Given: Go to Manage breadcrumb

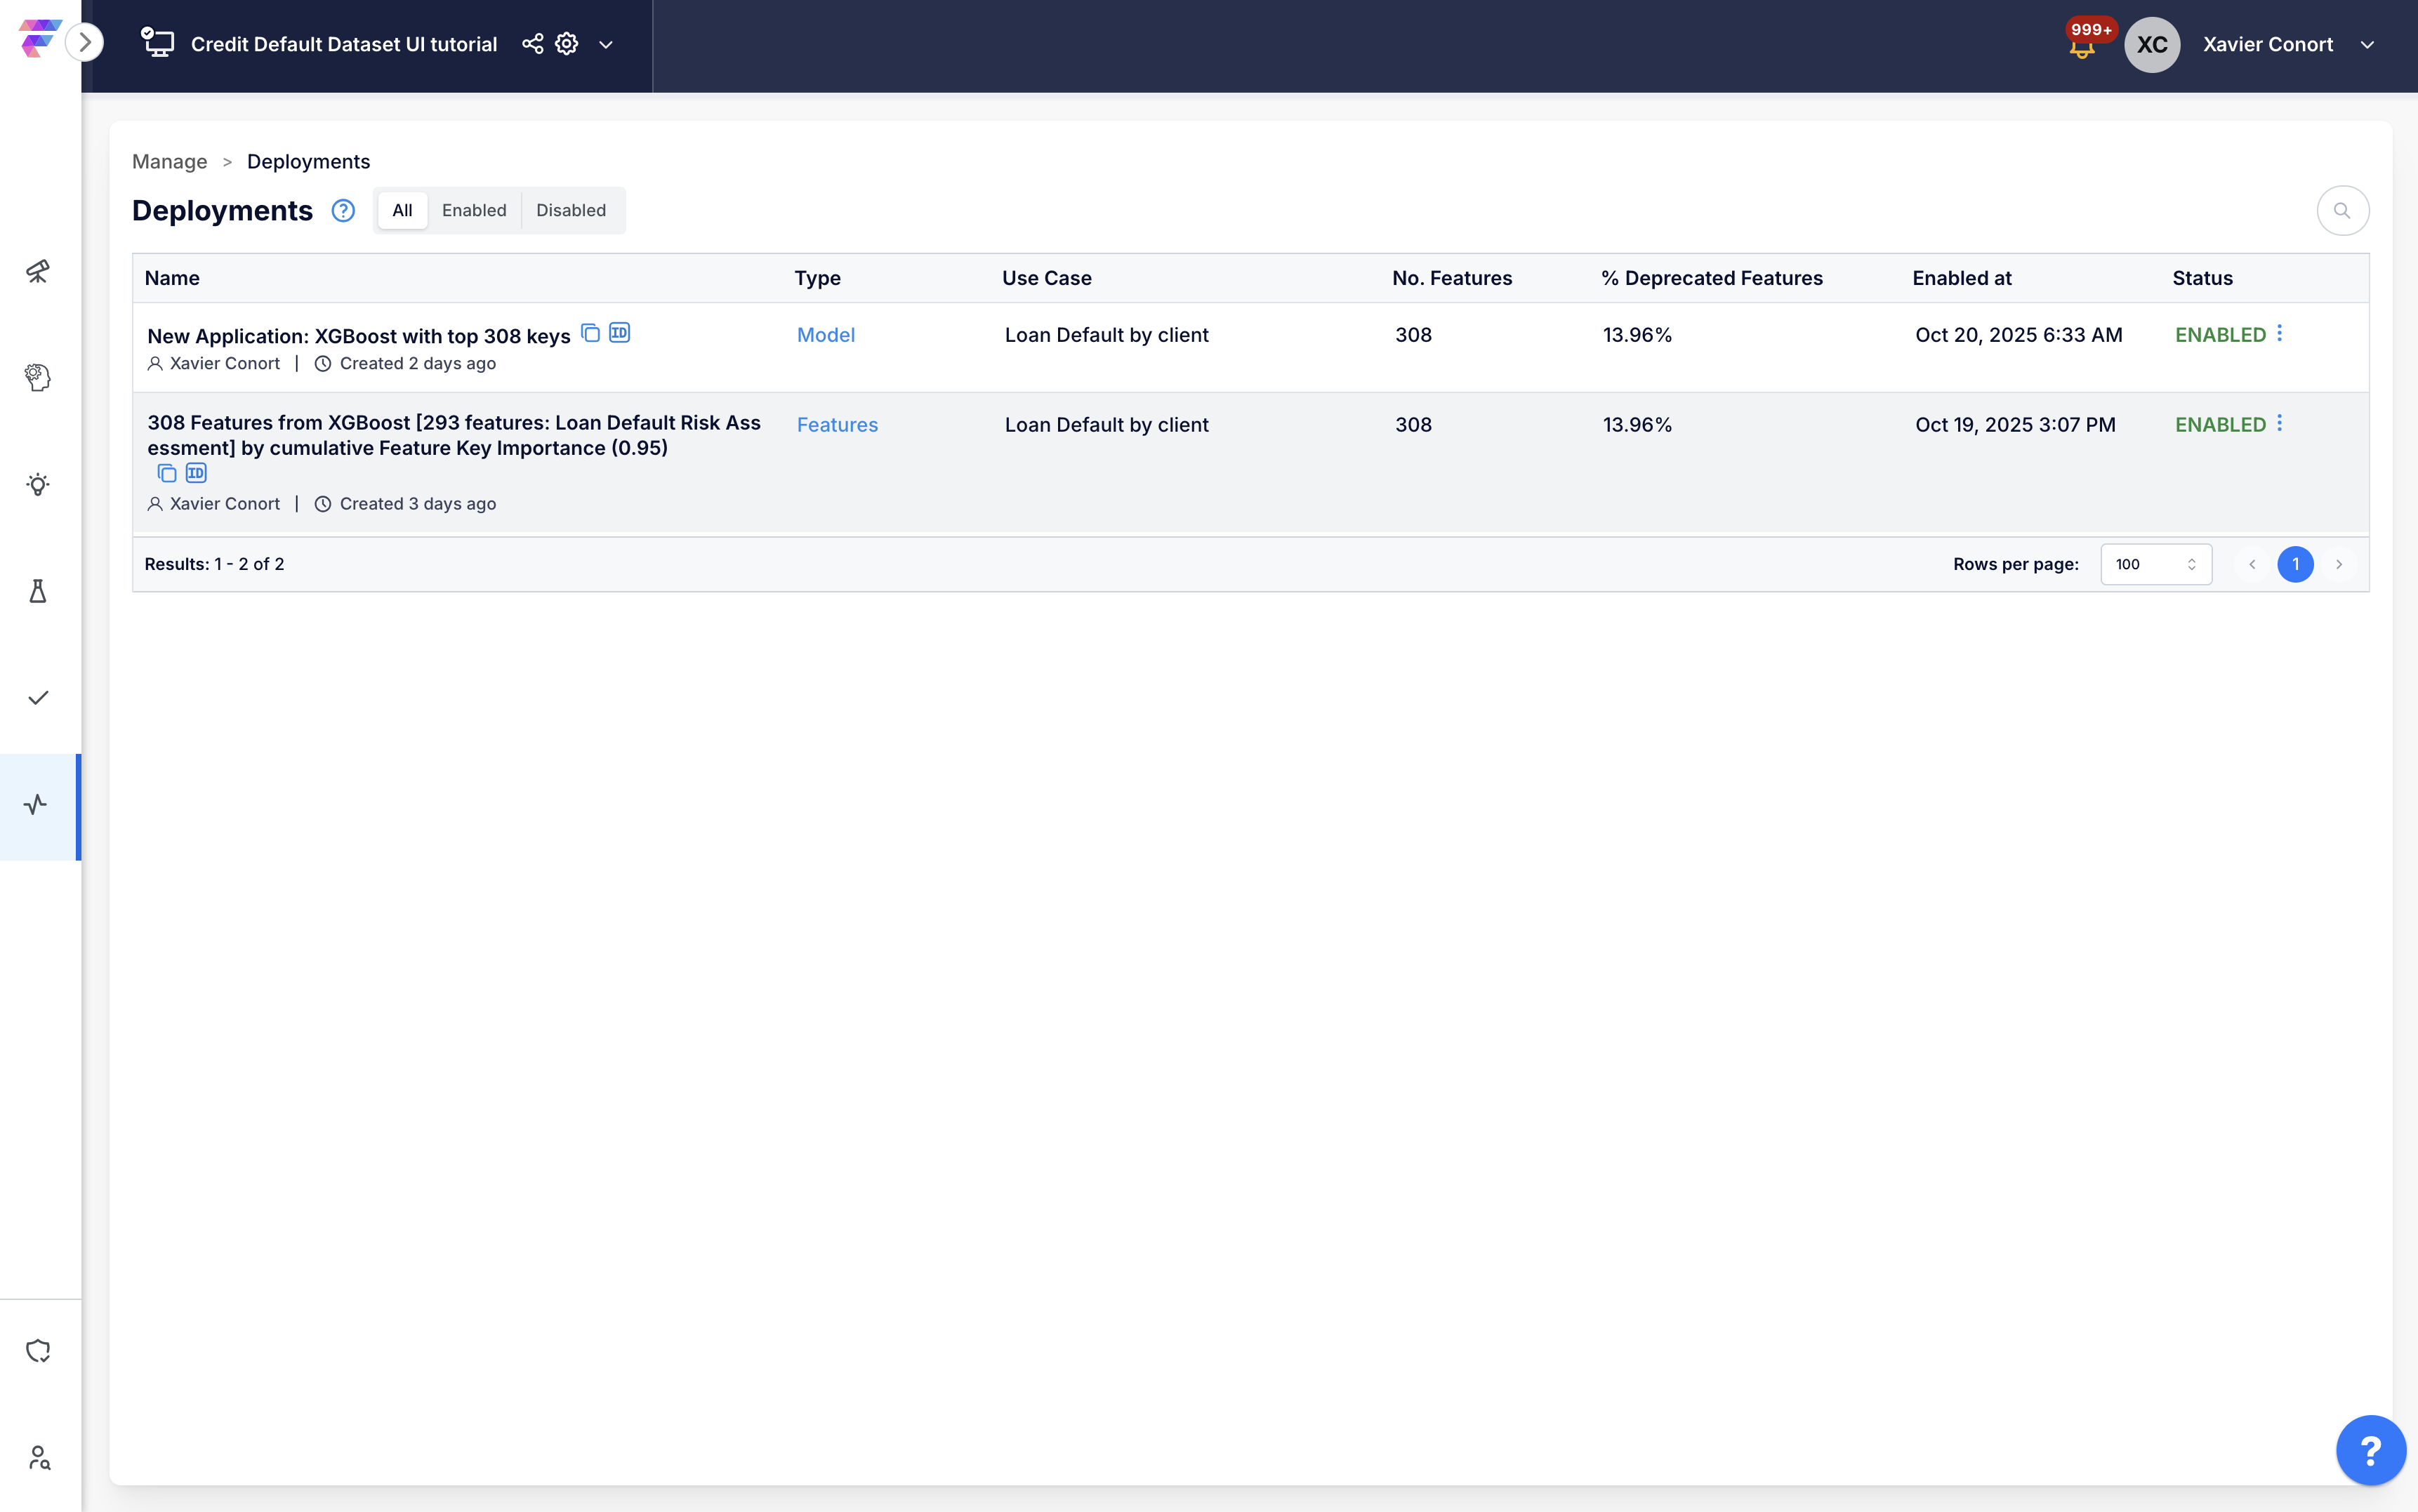Looking at the screenshot, I should [x=169, y=162].
